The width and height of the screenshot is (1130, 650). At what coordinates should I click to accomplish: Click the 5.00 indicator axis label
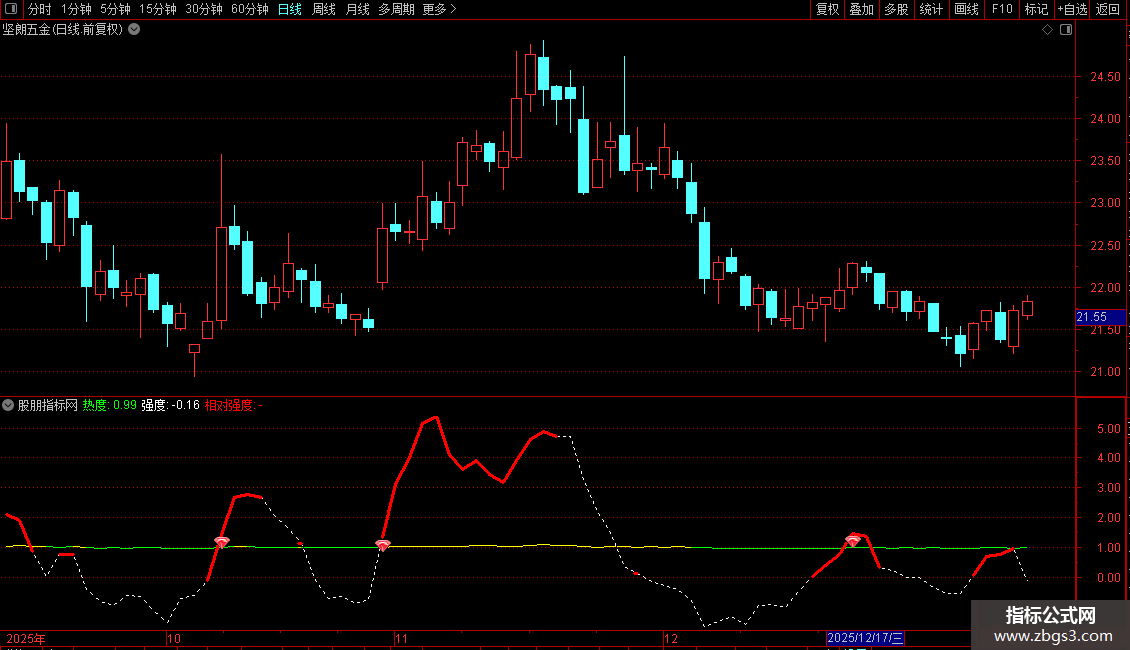[x=1108, y=429]
